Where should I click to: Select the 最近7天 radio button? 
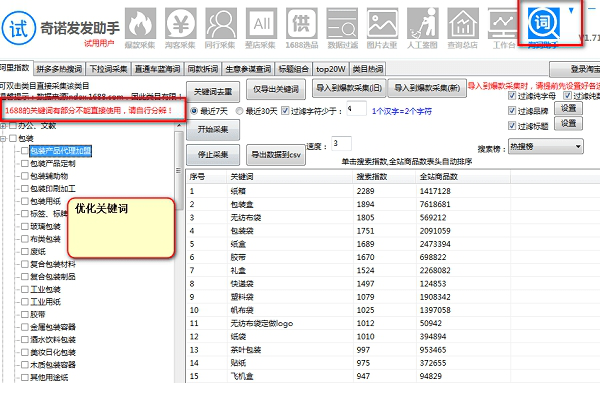[194, 111]
